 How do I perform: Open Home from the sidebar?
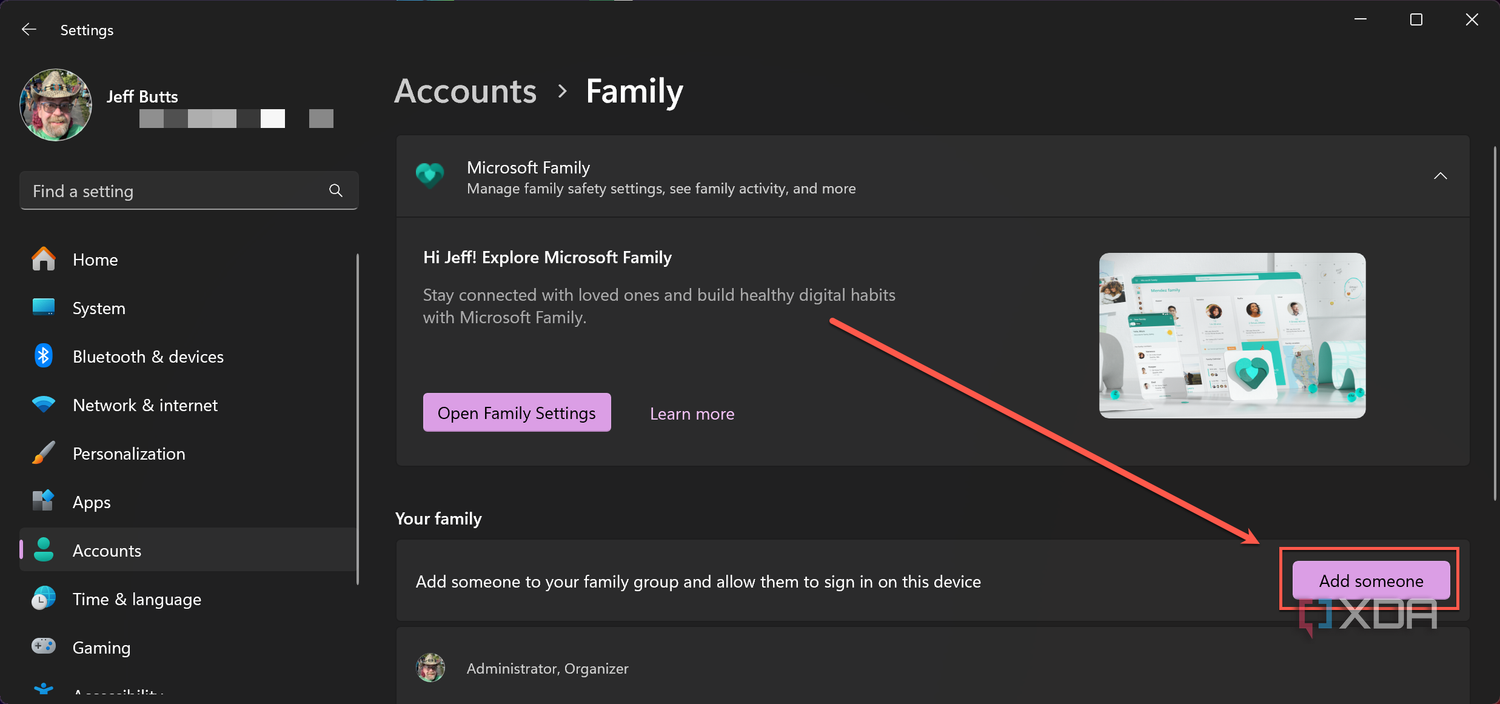(x=189, y=260)
